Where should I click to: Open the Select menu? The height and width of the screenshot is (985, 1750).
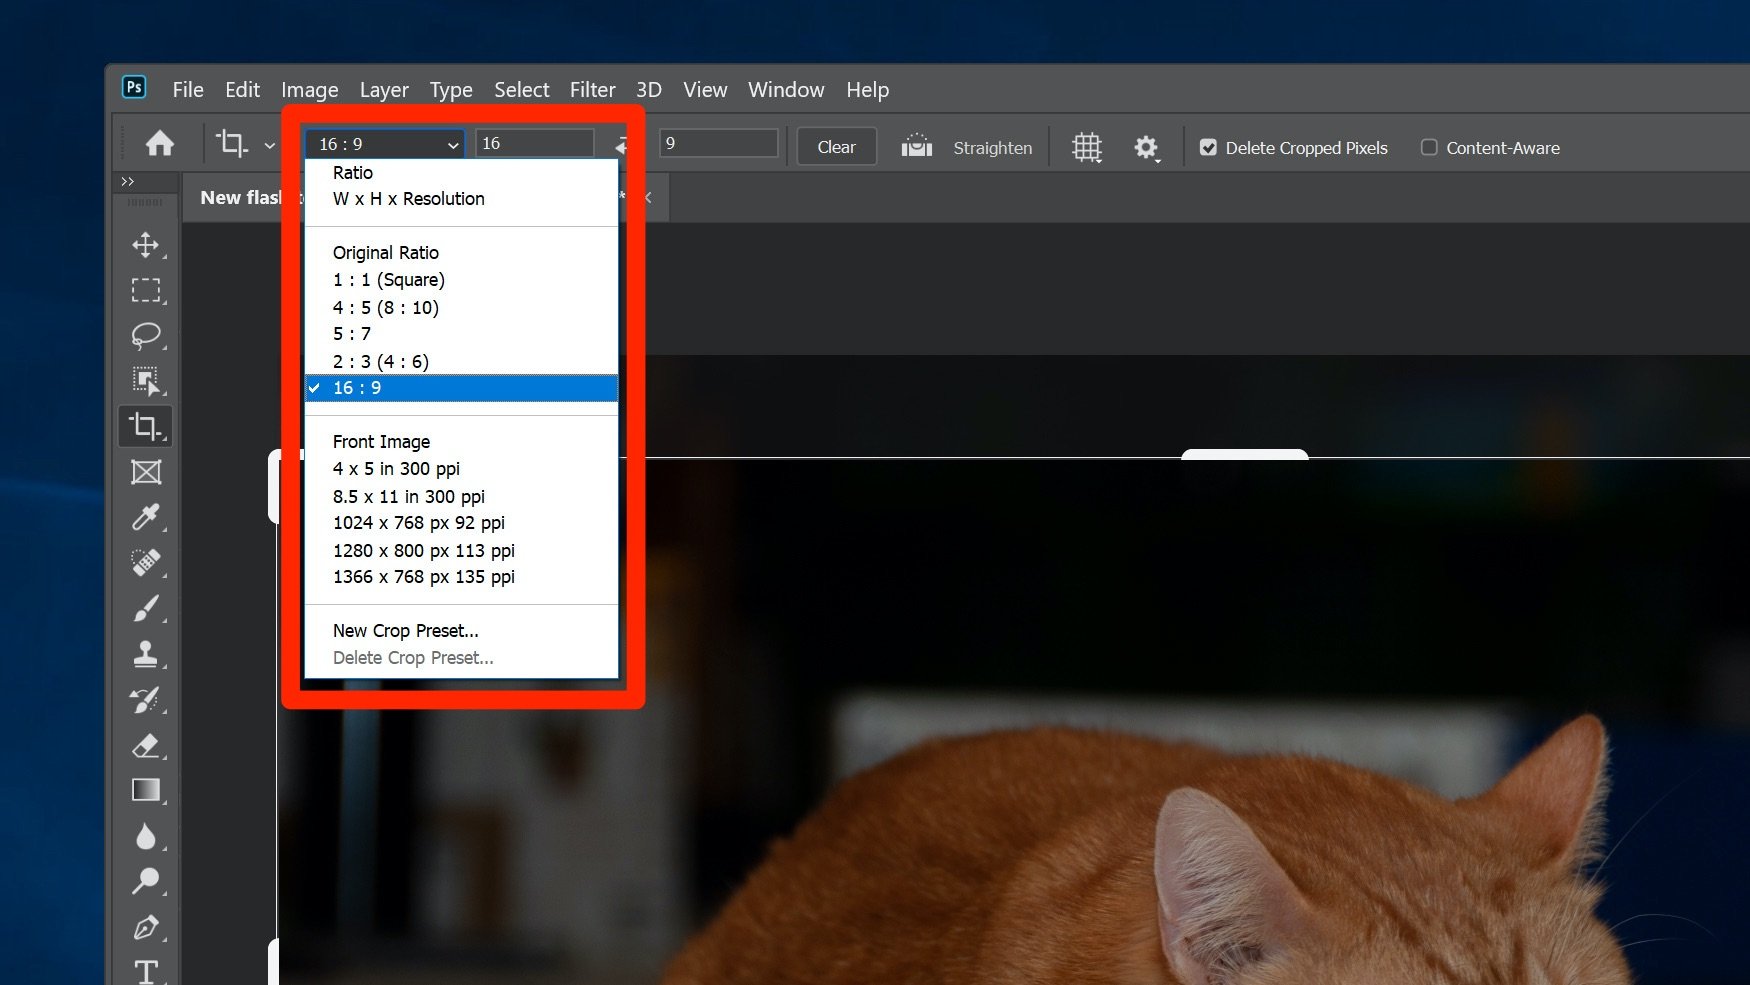(x=522, y=90)
